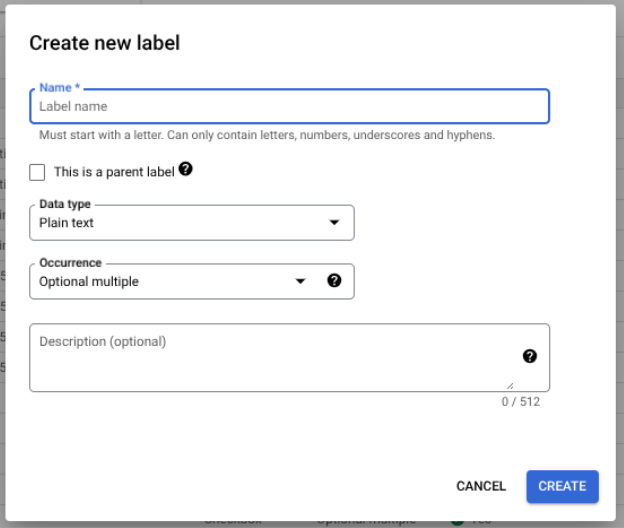Image resolution: width=624 pixels, height=528 pixels.
Task: Click the 'Optional multiple' occurrence value
Action: point(89,282)
